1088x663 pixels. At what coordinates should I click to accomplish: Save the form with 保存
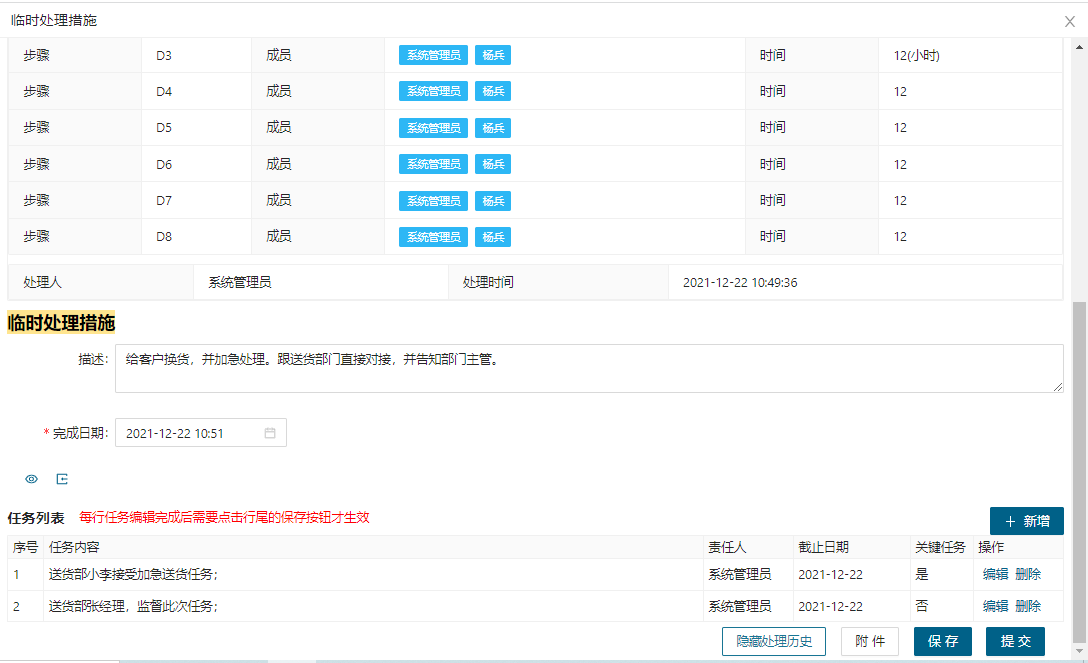click(x=942, y=641)
